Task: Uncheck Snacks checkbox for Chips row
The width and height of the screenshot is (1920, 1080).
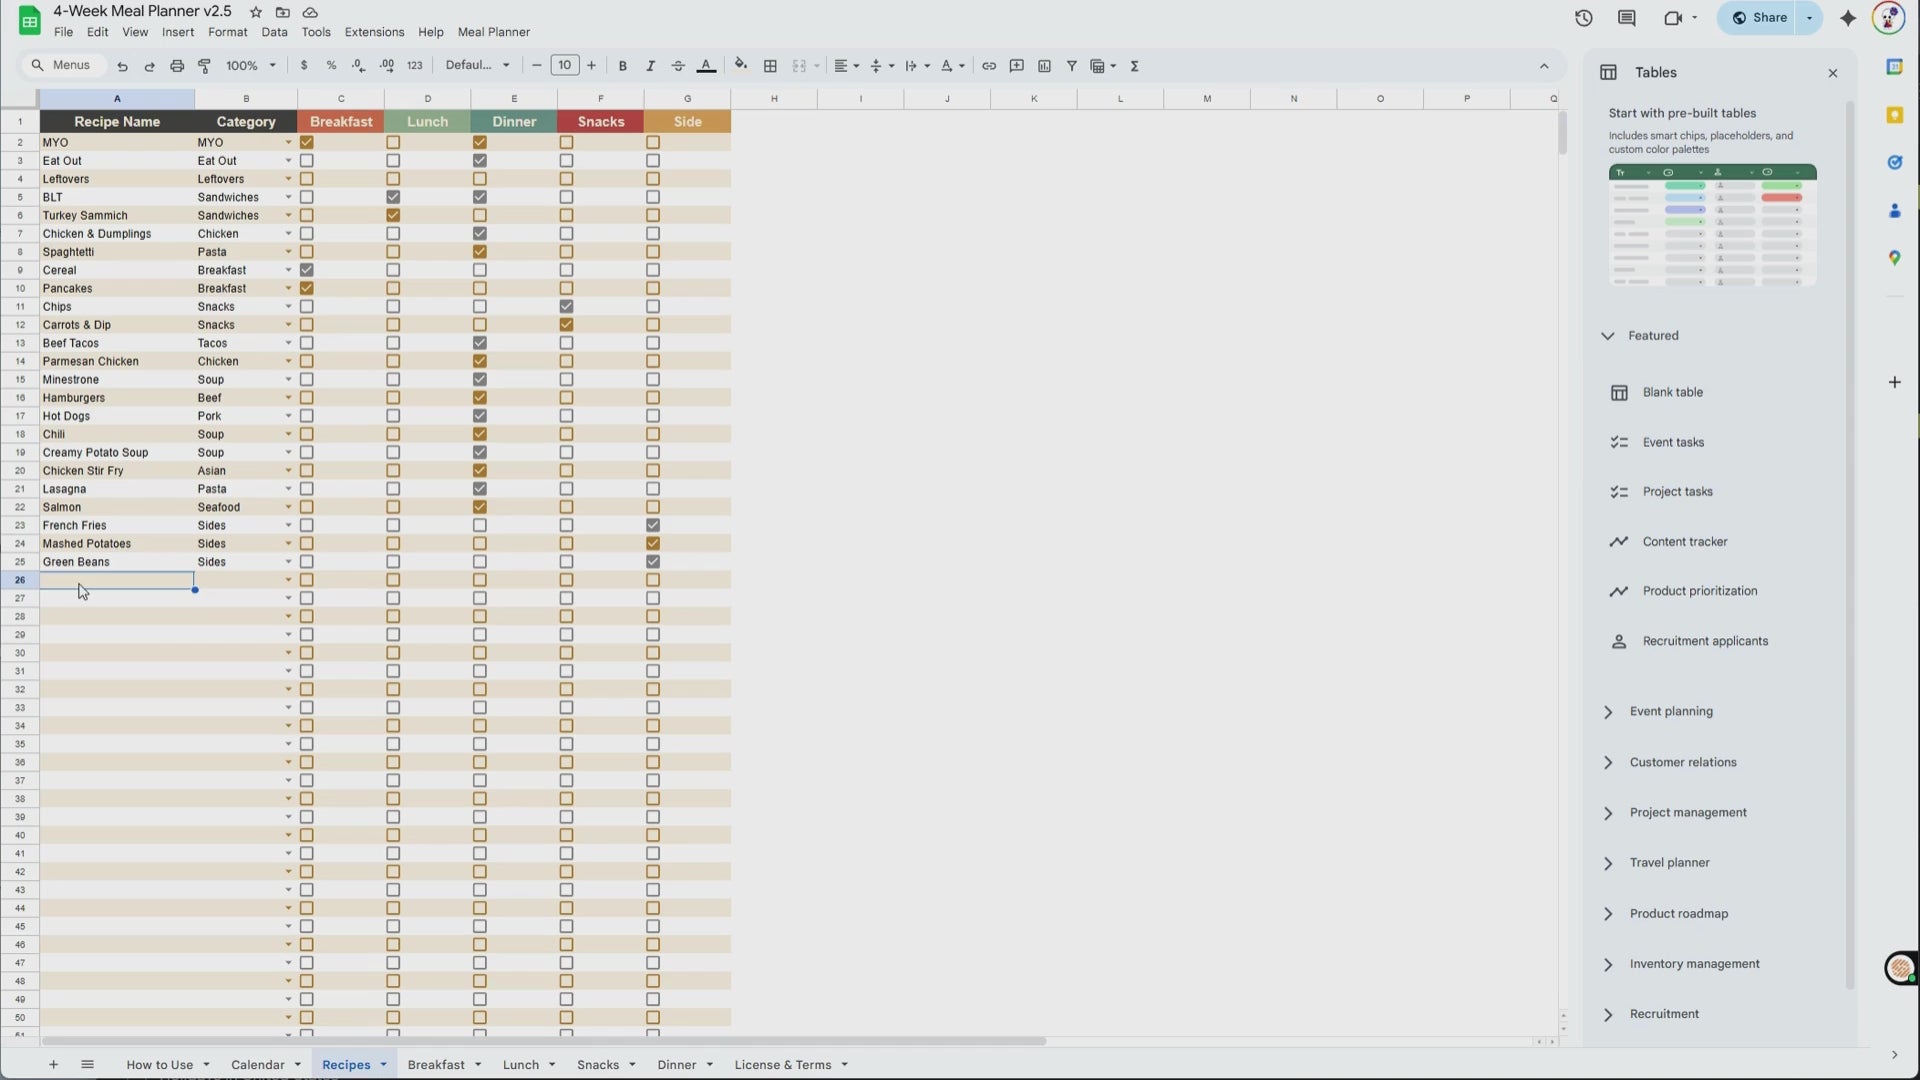Action: point(567,307)
